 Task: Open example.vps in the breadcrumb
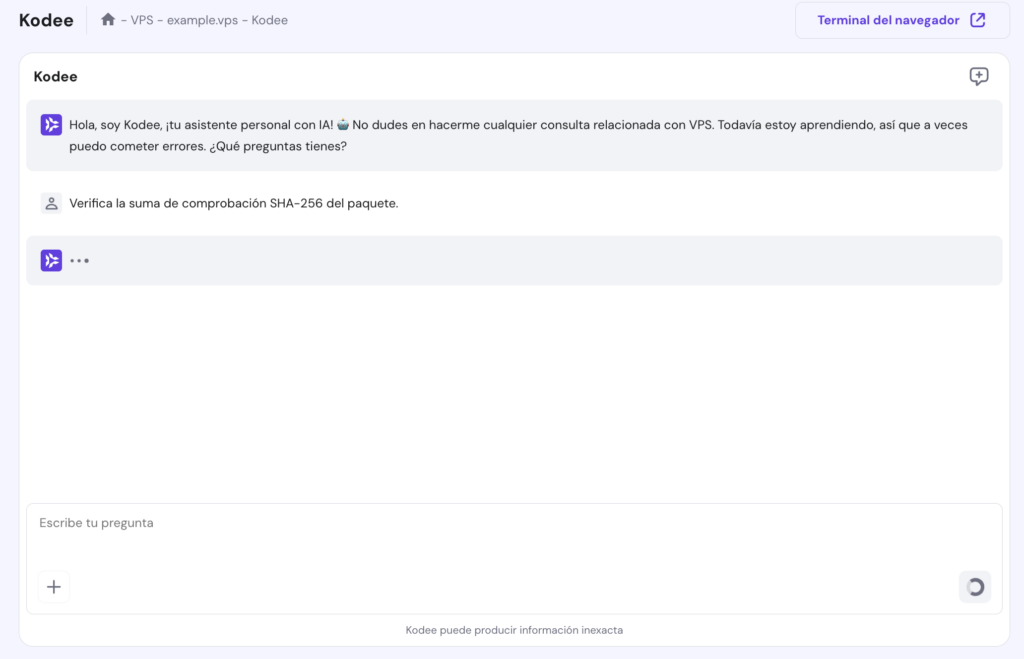point(203,20)
